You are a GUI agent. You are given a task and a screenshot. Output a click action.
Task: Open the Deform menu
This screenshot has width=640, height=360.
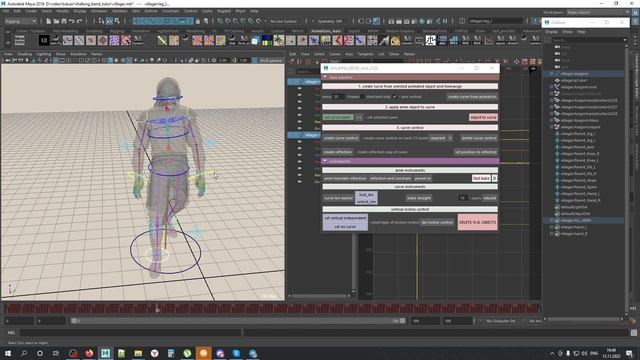tap(151, 11)
